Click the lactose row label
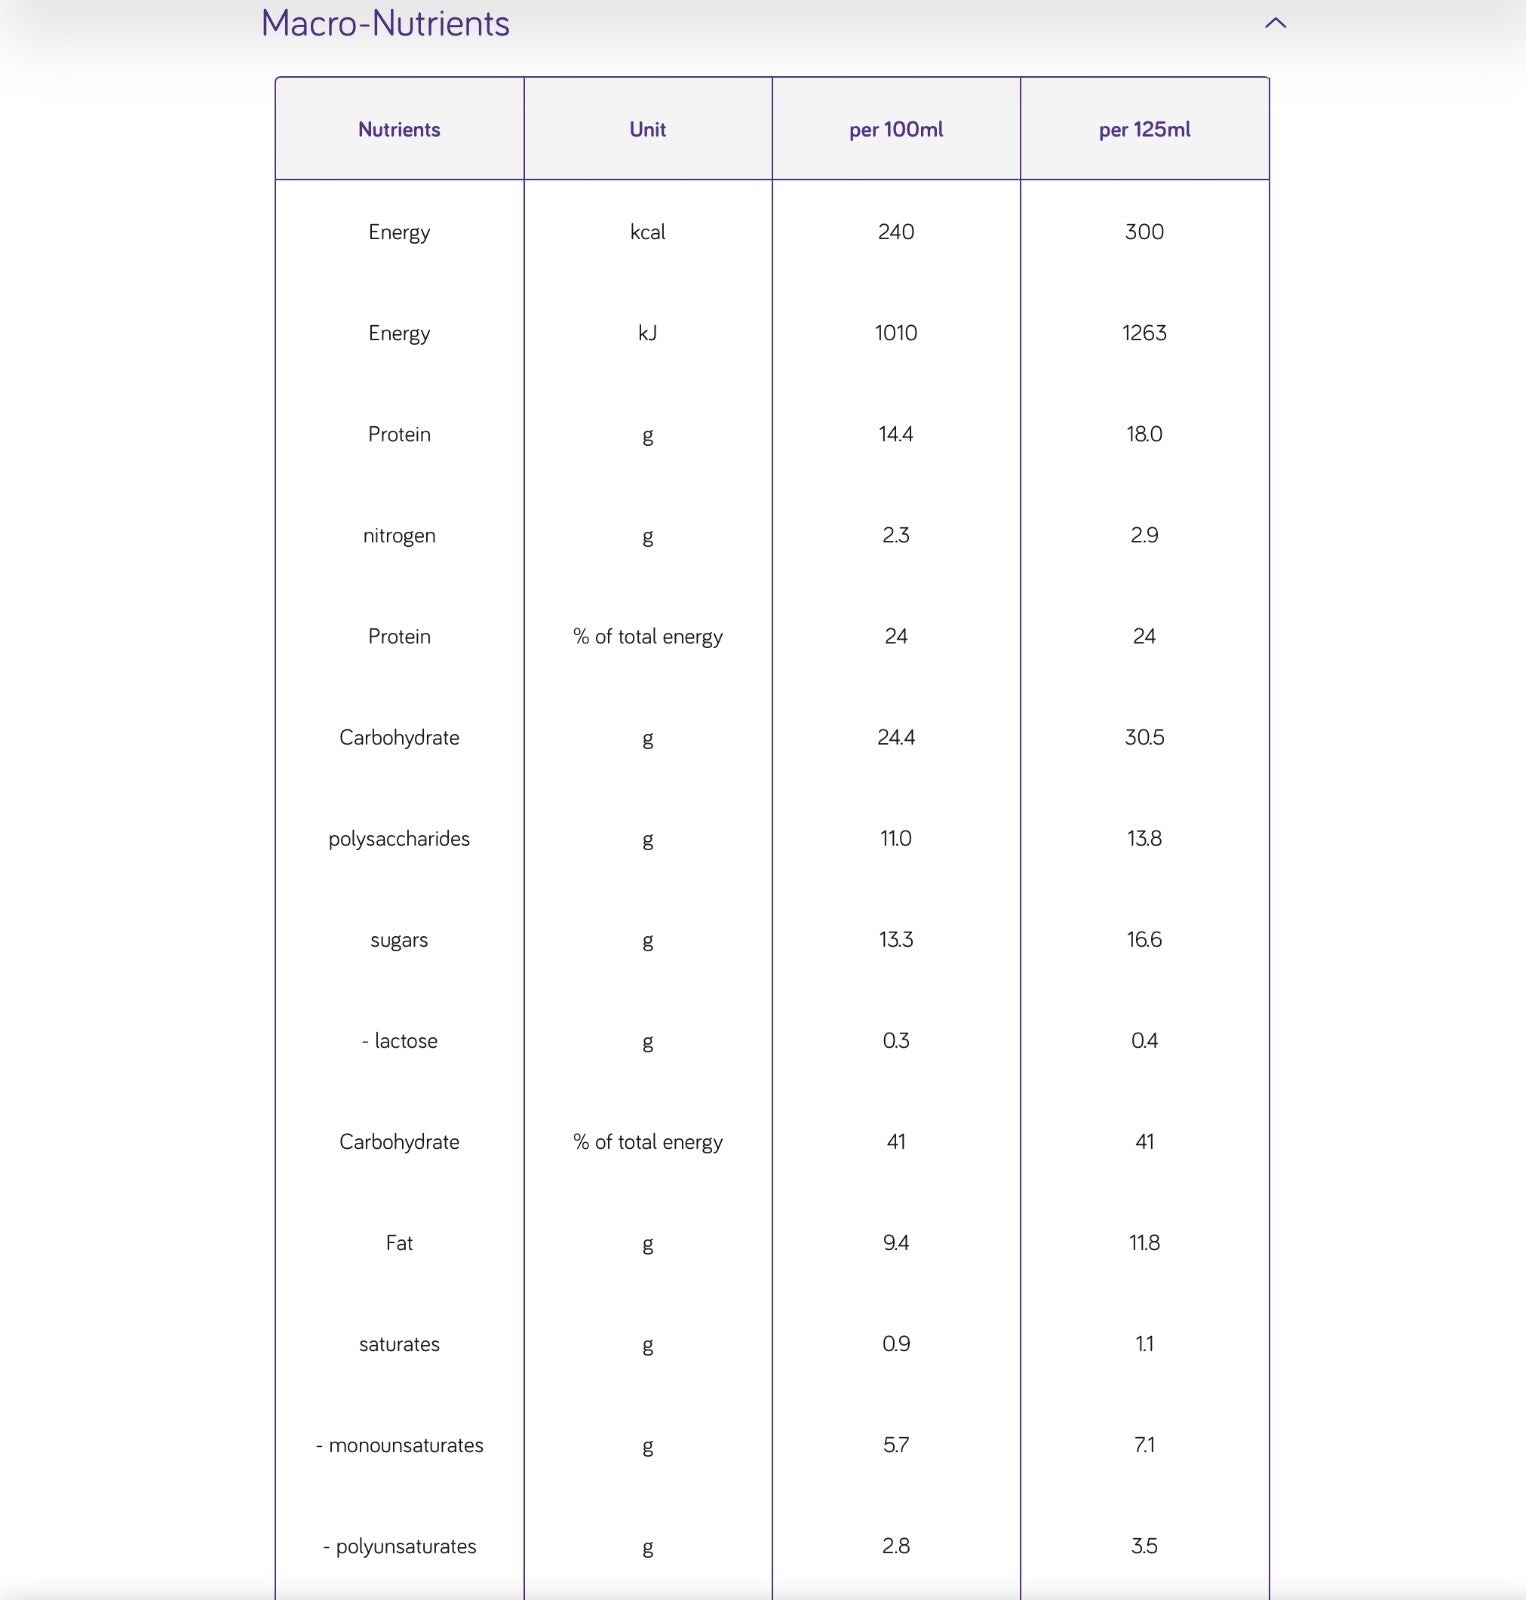Screen dimensions: 1526x1600 [400, 1041]
